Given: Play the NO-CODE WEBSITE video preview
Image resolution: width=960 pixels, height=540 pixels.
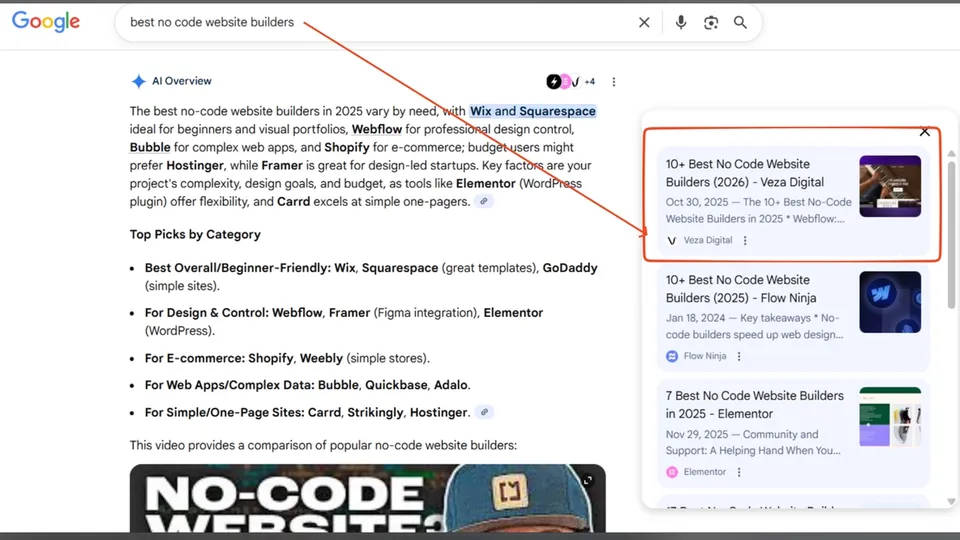Looking at the screenshot, I should pyautogui.click(x=367, y=498).
